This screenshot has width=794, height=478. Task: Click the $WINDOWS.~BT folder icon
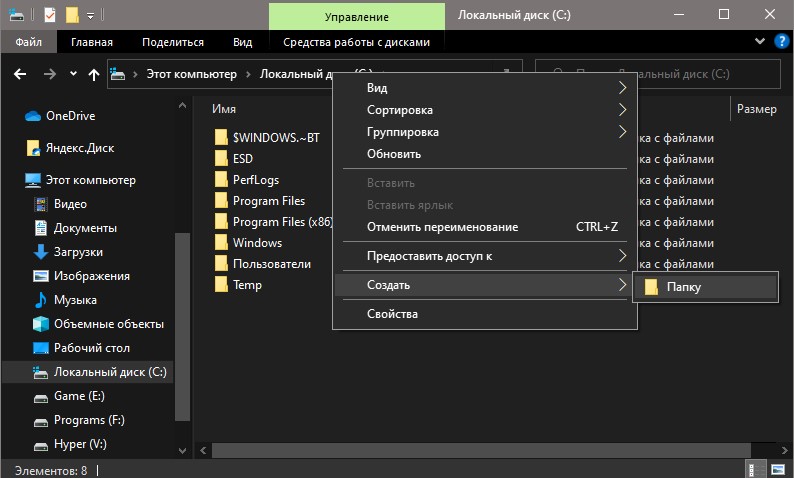point(221,137)
